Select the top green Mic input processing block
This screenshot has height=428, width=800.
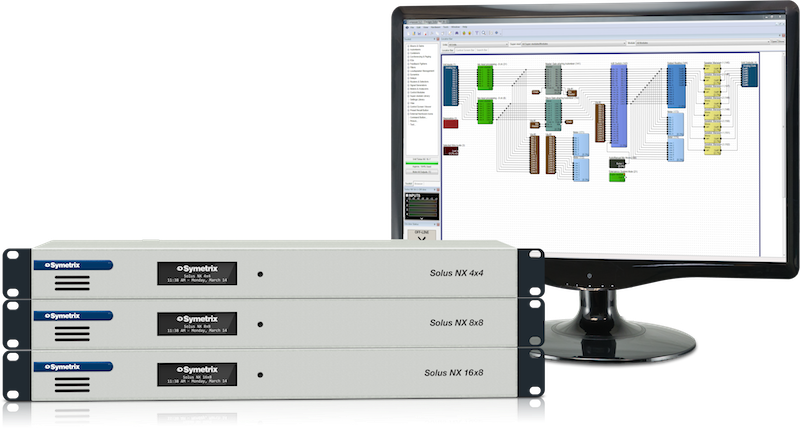485,78
